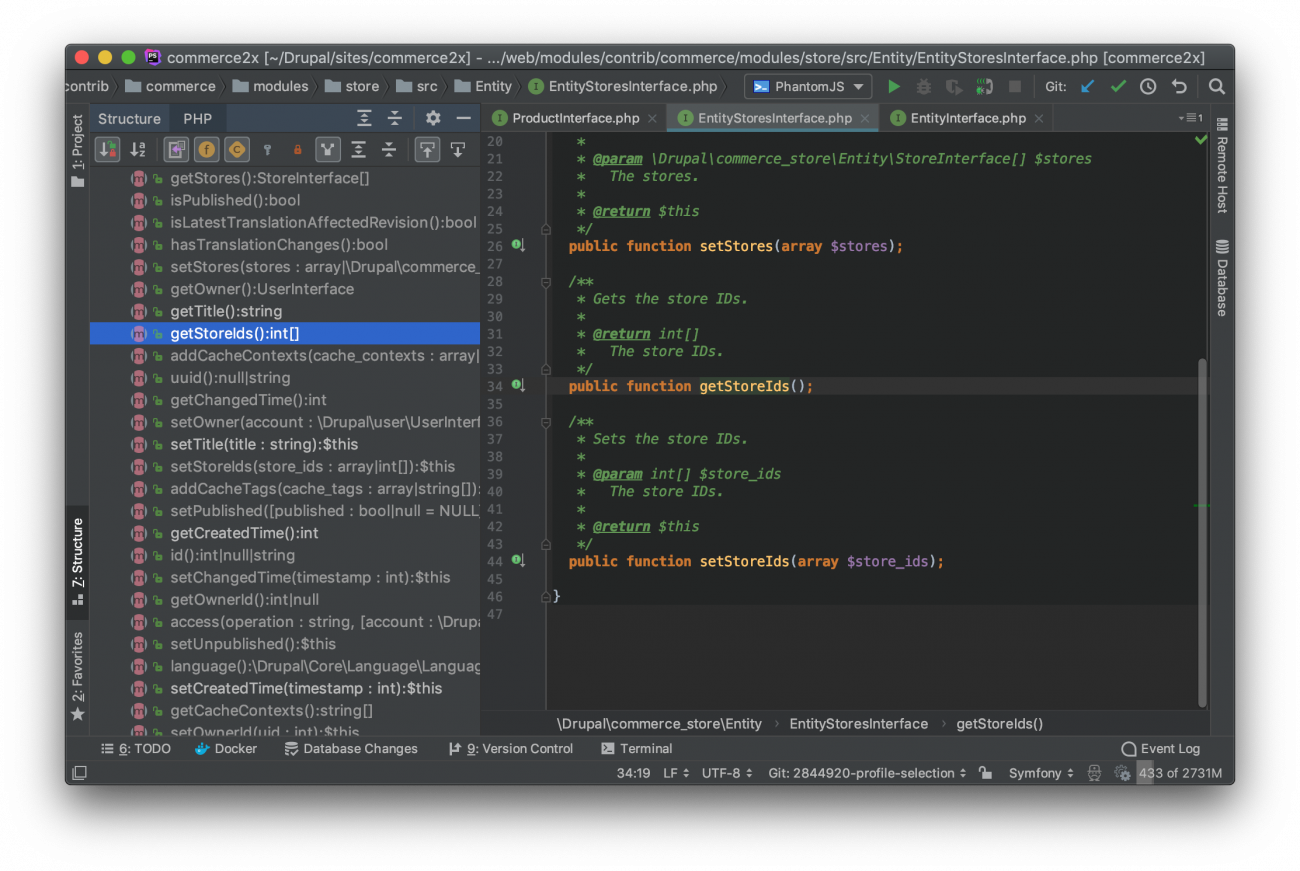The width and height of the screenshot is (1300, 871).
Task: Collapse all nodes in the Structure panel
Action: pos(388,150)
